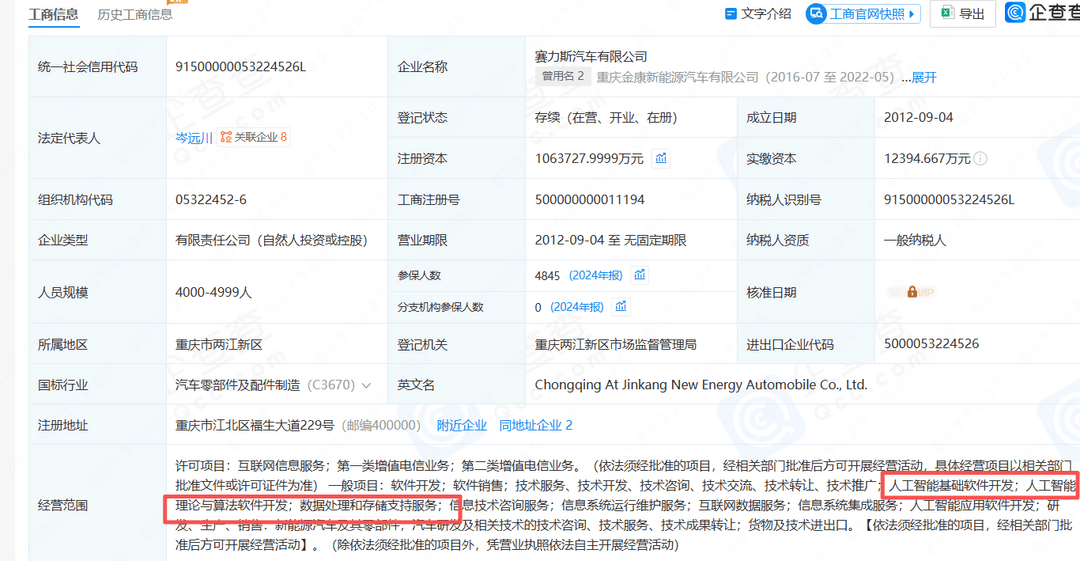This screenshot has height=561, width=1080.
Task: Click the 企查查 logo icon
Action: (1015, 12)
